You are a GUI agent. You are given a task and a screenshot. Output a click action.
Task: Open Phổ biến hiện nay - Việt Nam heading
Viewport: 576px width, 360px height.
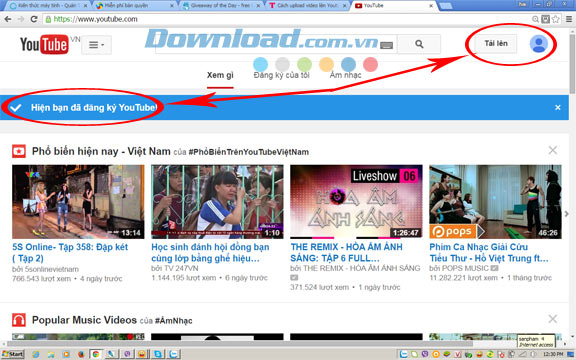101,151
